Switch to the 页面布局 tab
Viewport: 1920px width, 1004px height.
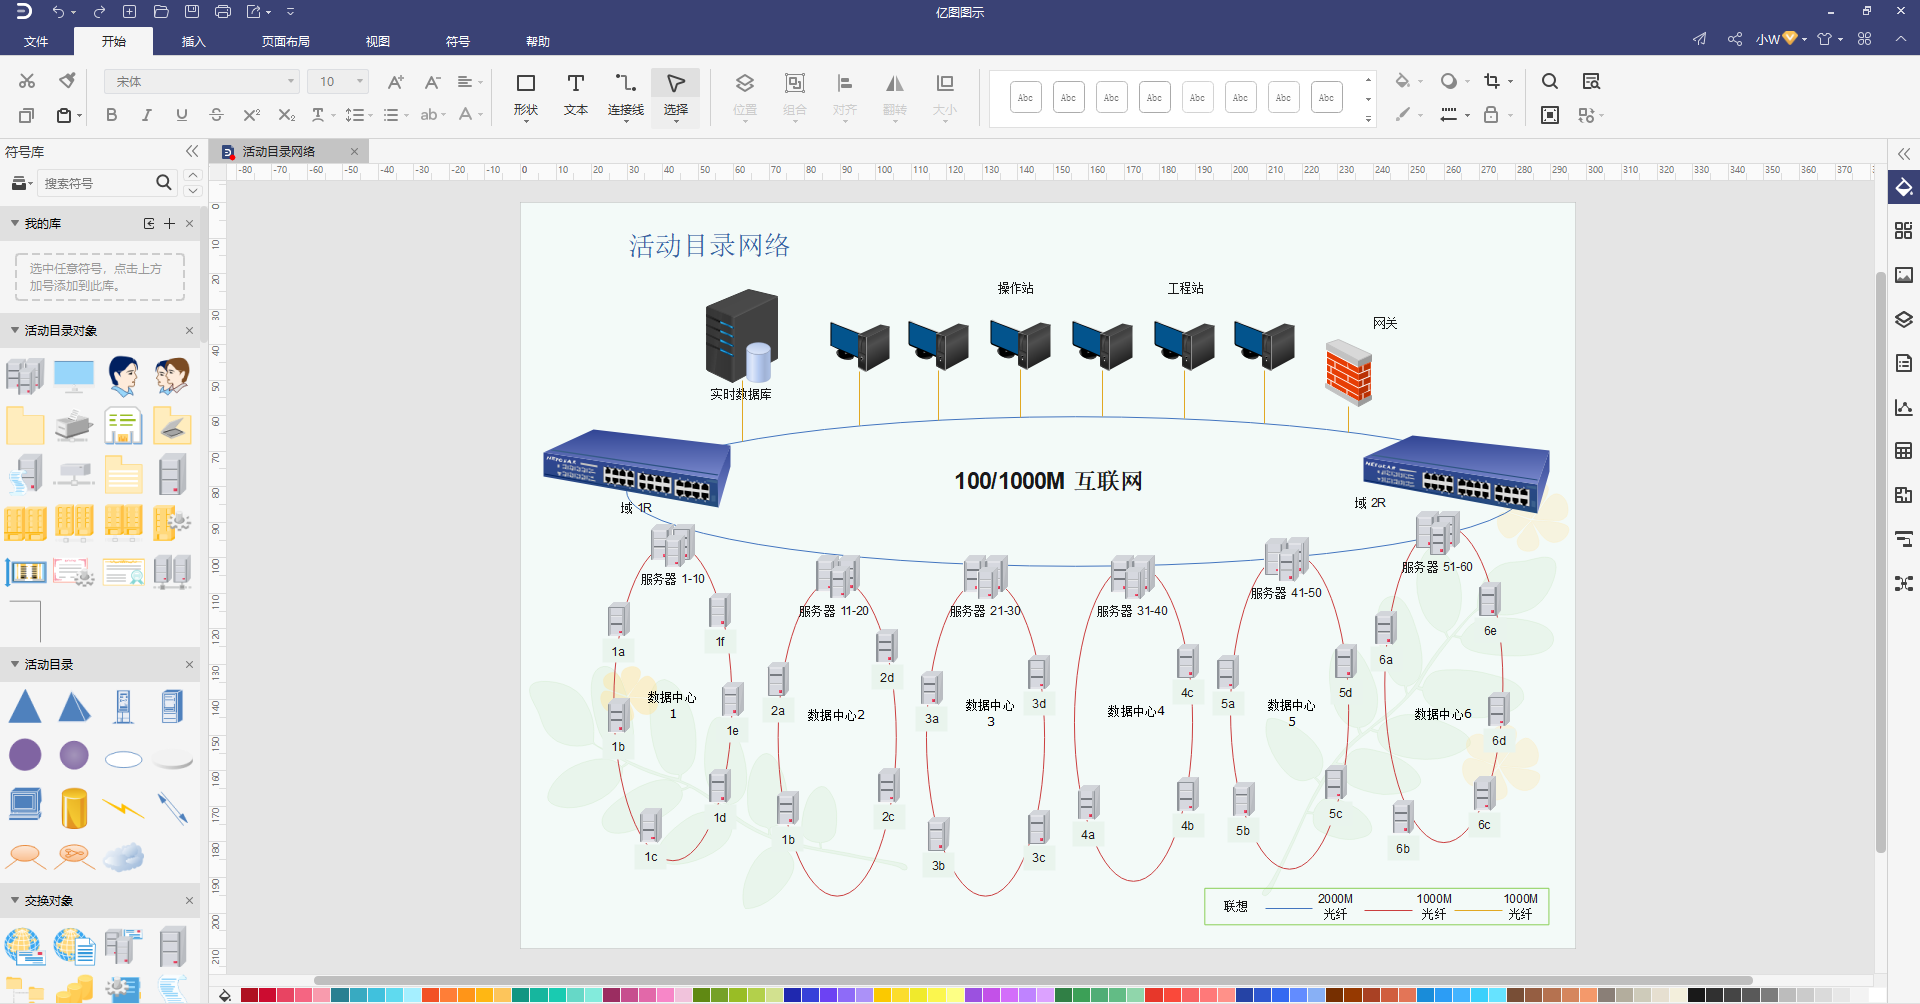tap(286, 41)
